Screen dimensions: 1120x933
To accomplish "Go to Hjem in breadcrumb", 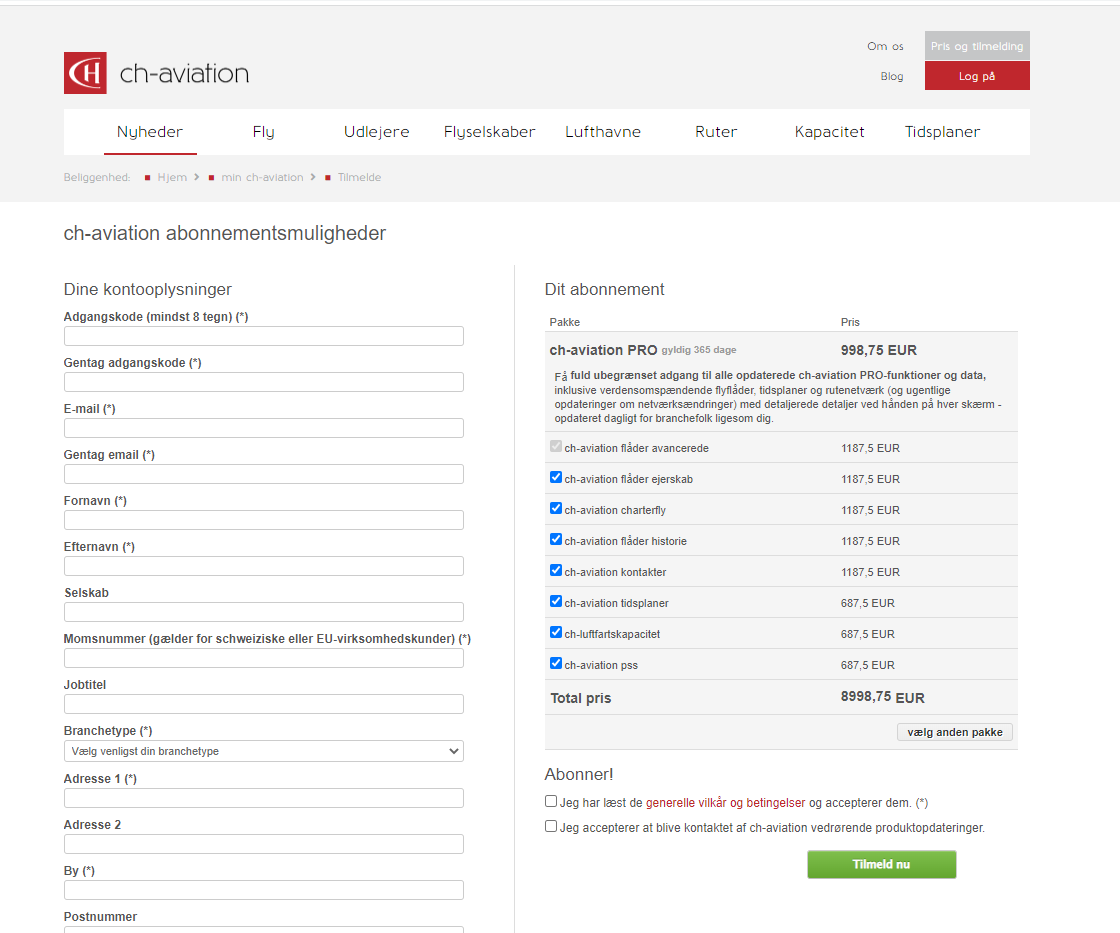I will click(172, 177).
